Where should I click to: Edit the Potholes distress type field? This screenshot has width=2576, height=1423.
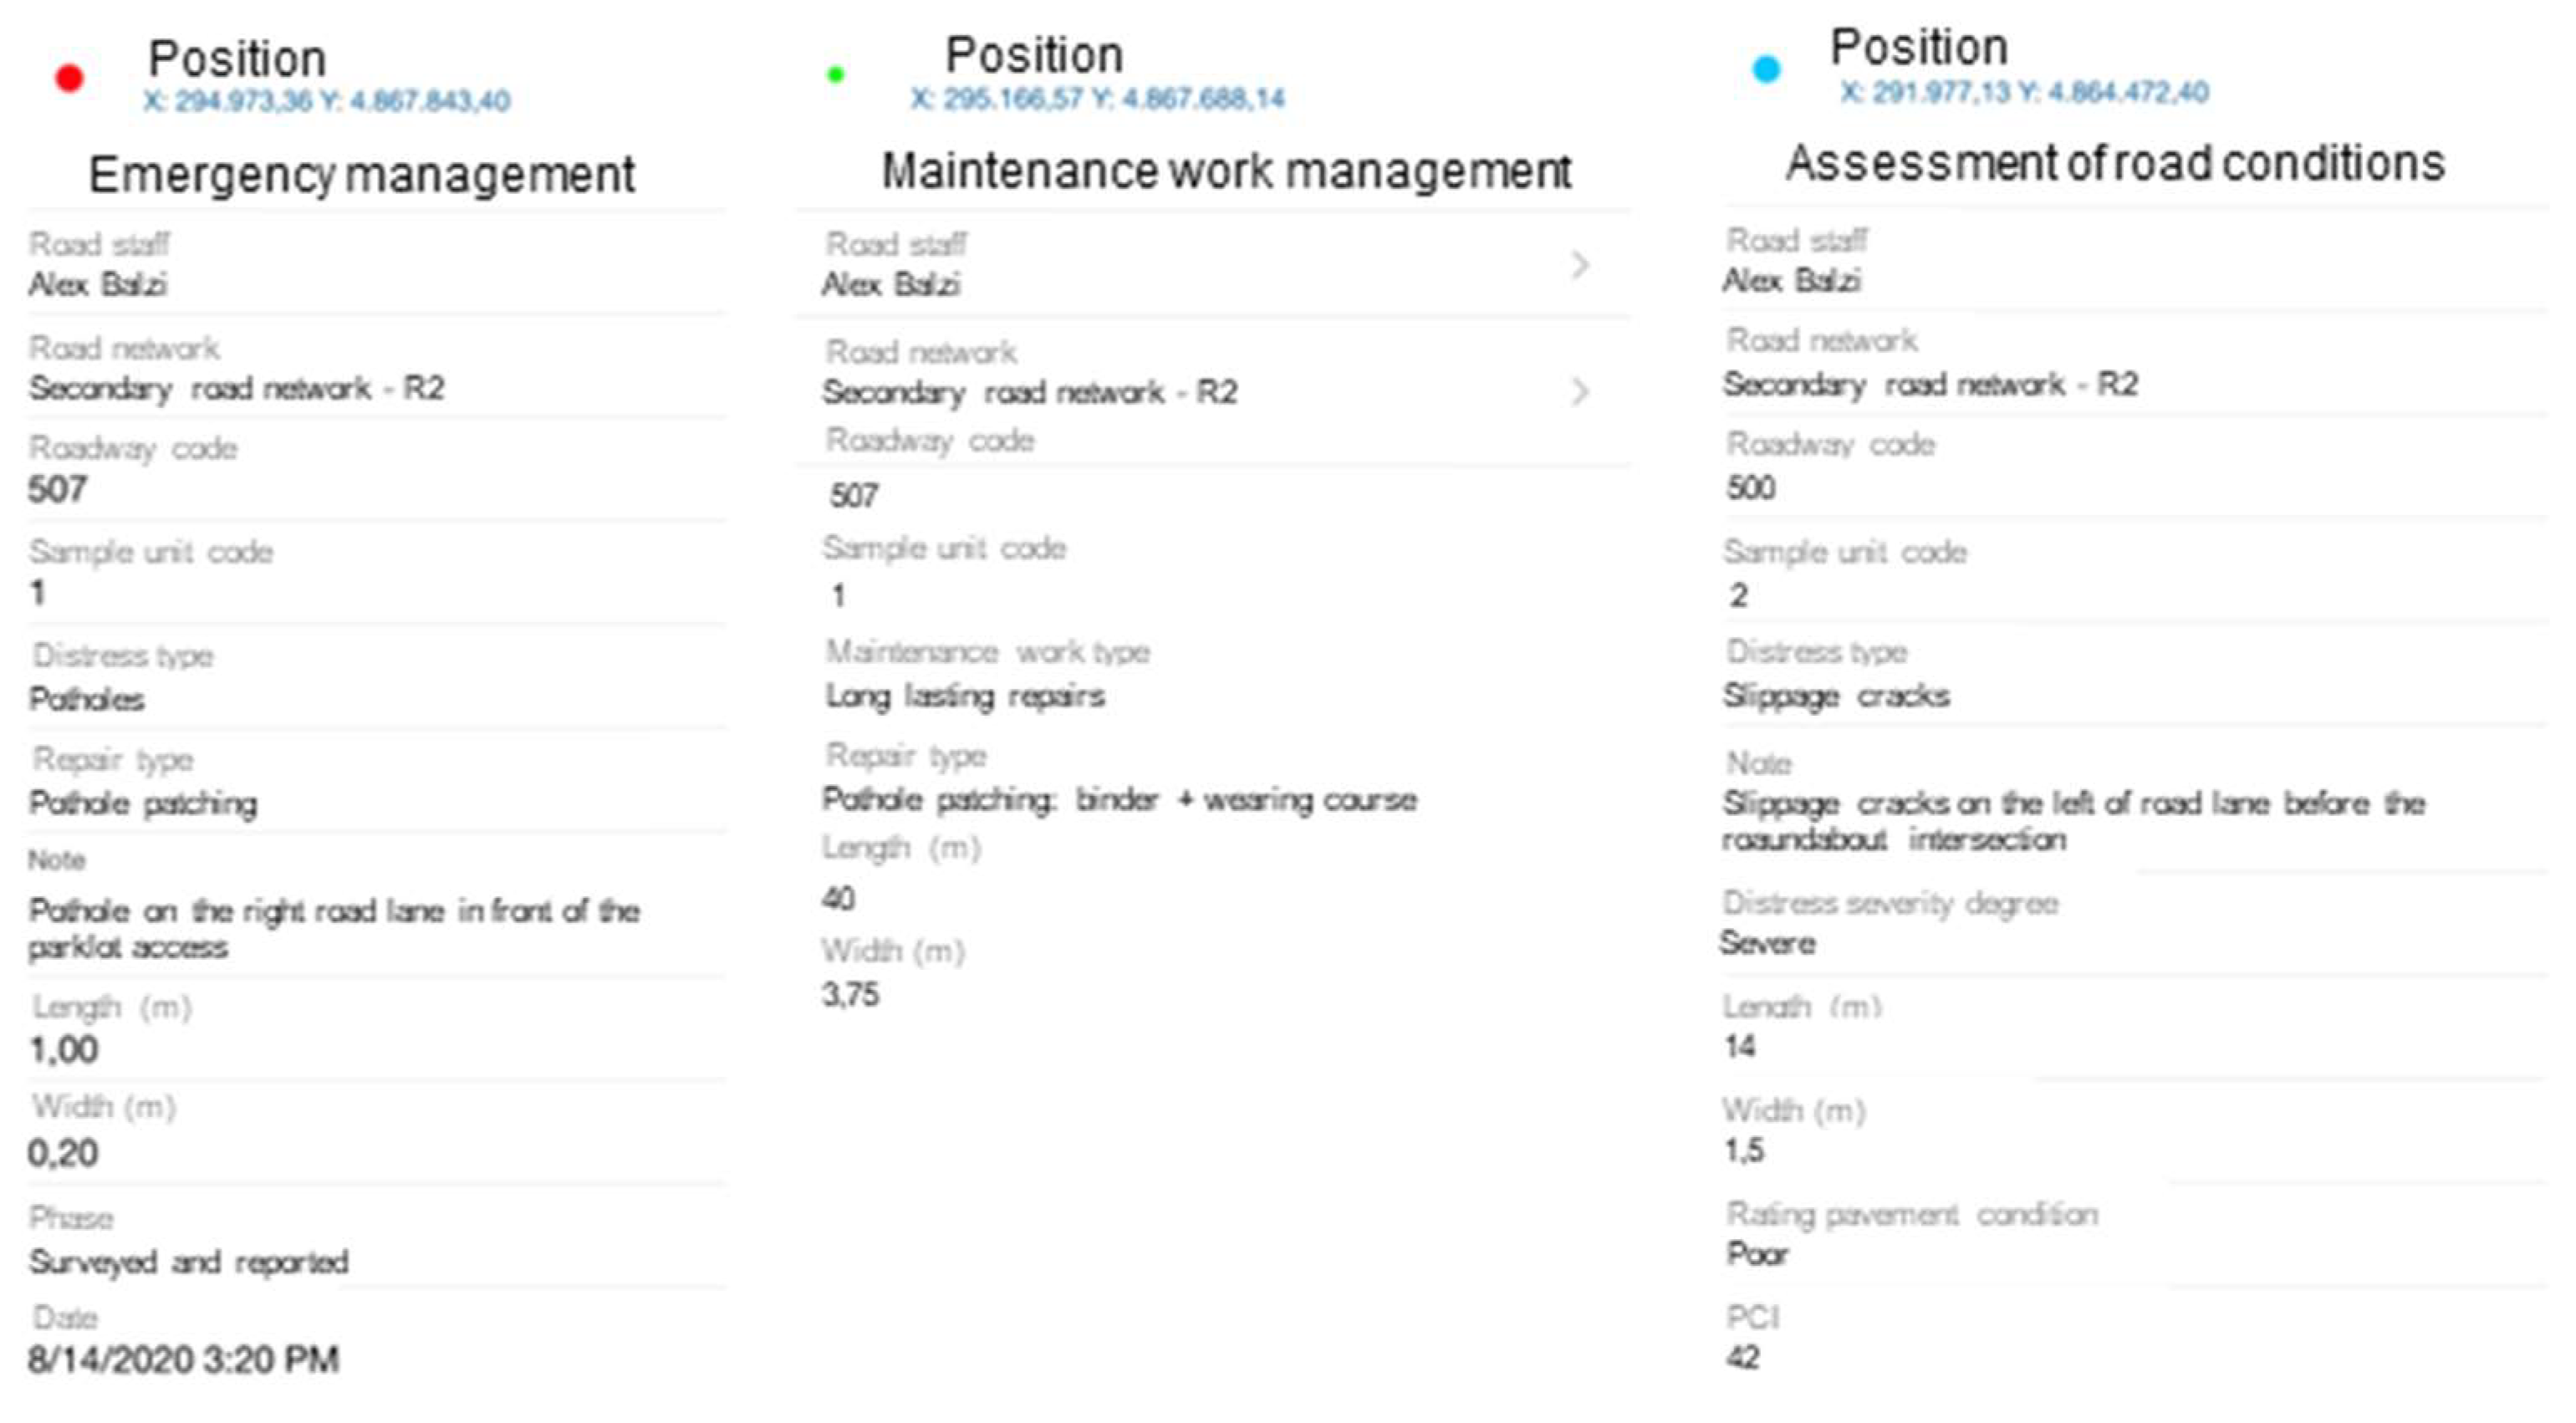87,699
